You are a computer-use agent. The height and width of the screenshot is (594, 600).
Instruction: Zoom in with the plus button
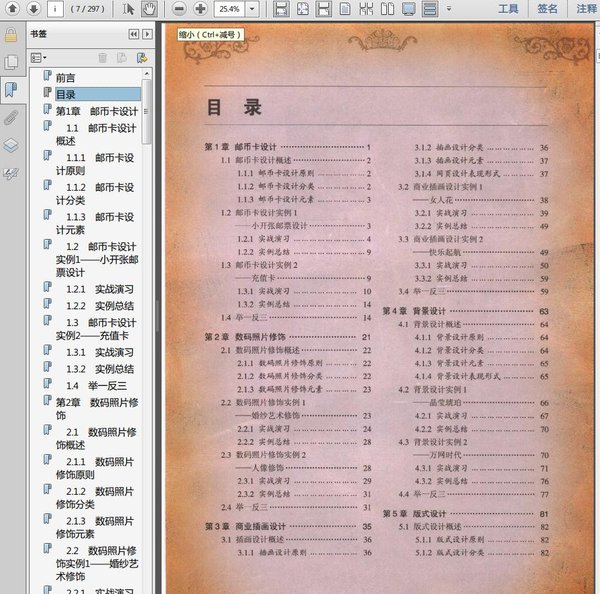pos(200,9)
